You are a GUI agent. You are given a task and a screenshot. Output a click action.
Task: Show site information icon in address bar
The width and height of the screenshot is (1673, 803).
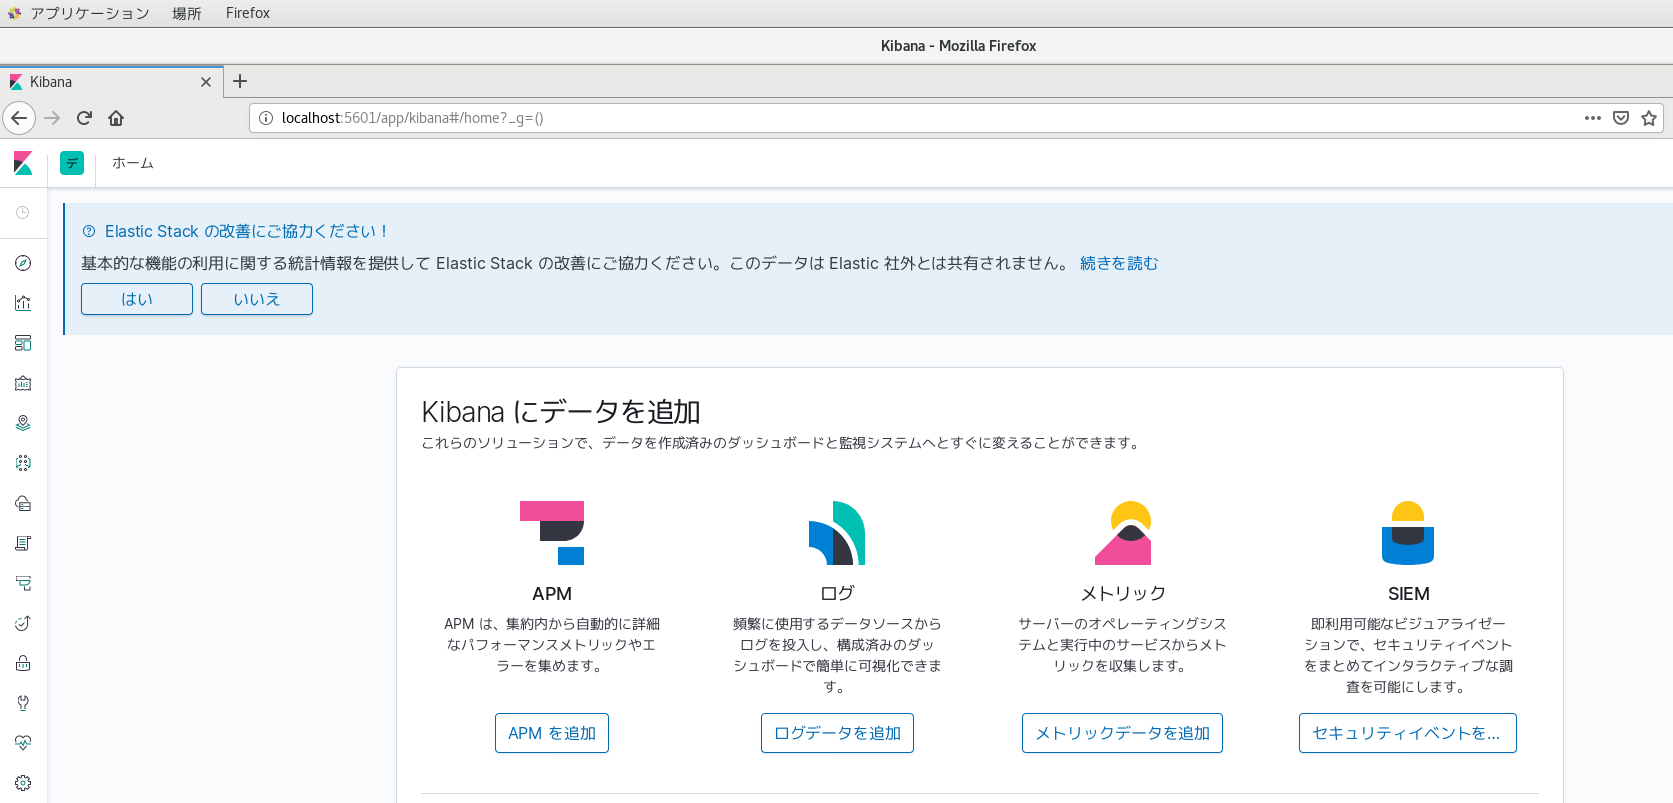[266, 118]
